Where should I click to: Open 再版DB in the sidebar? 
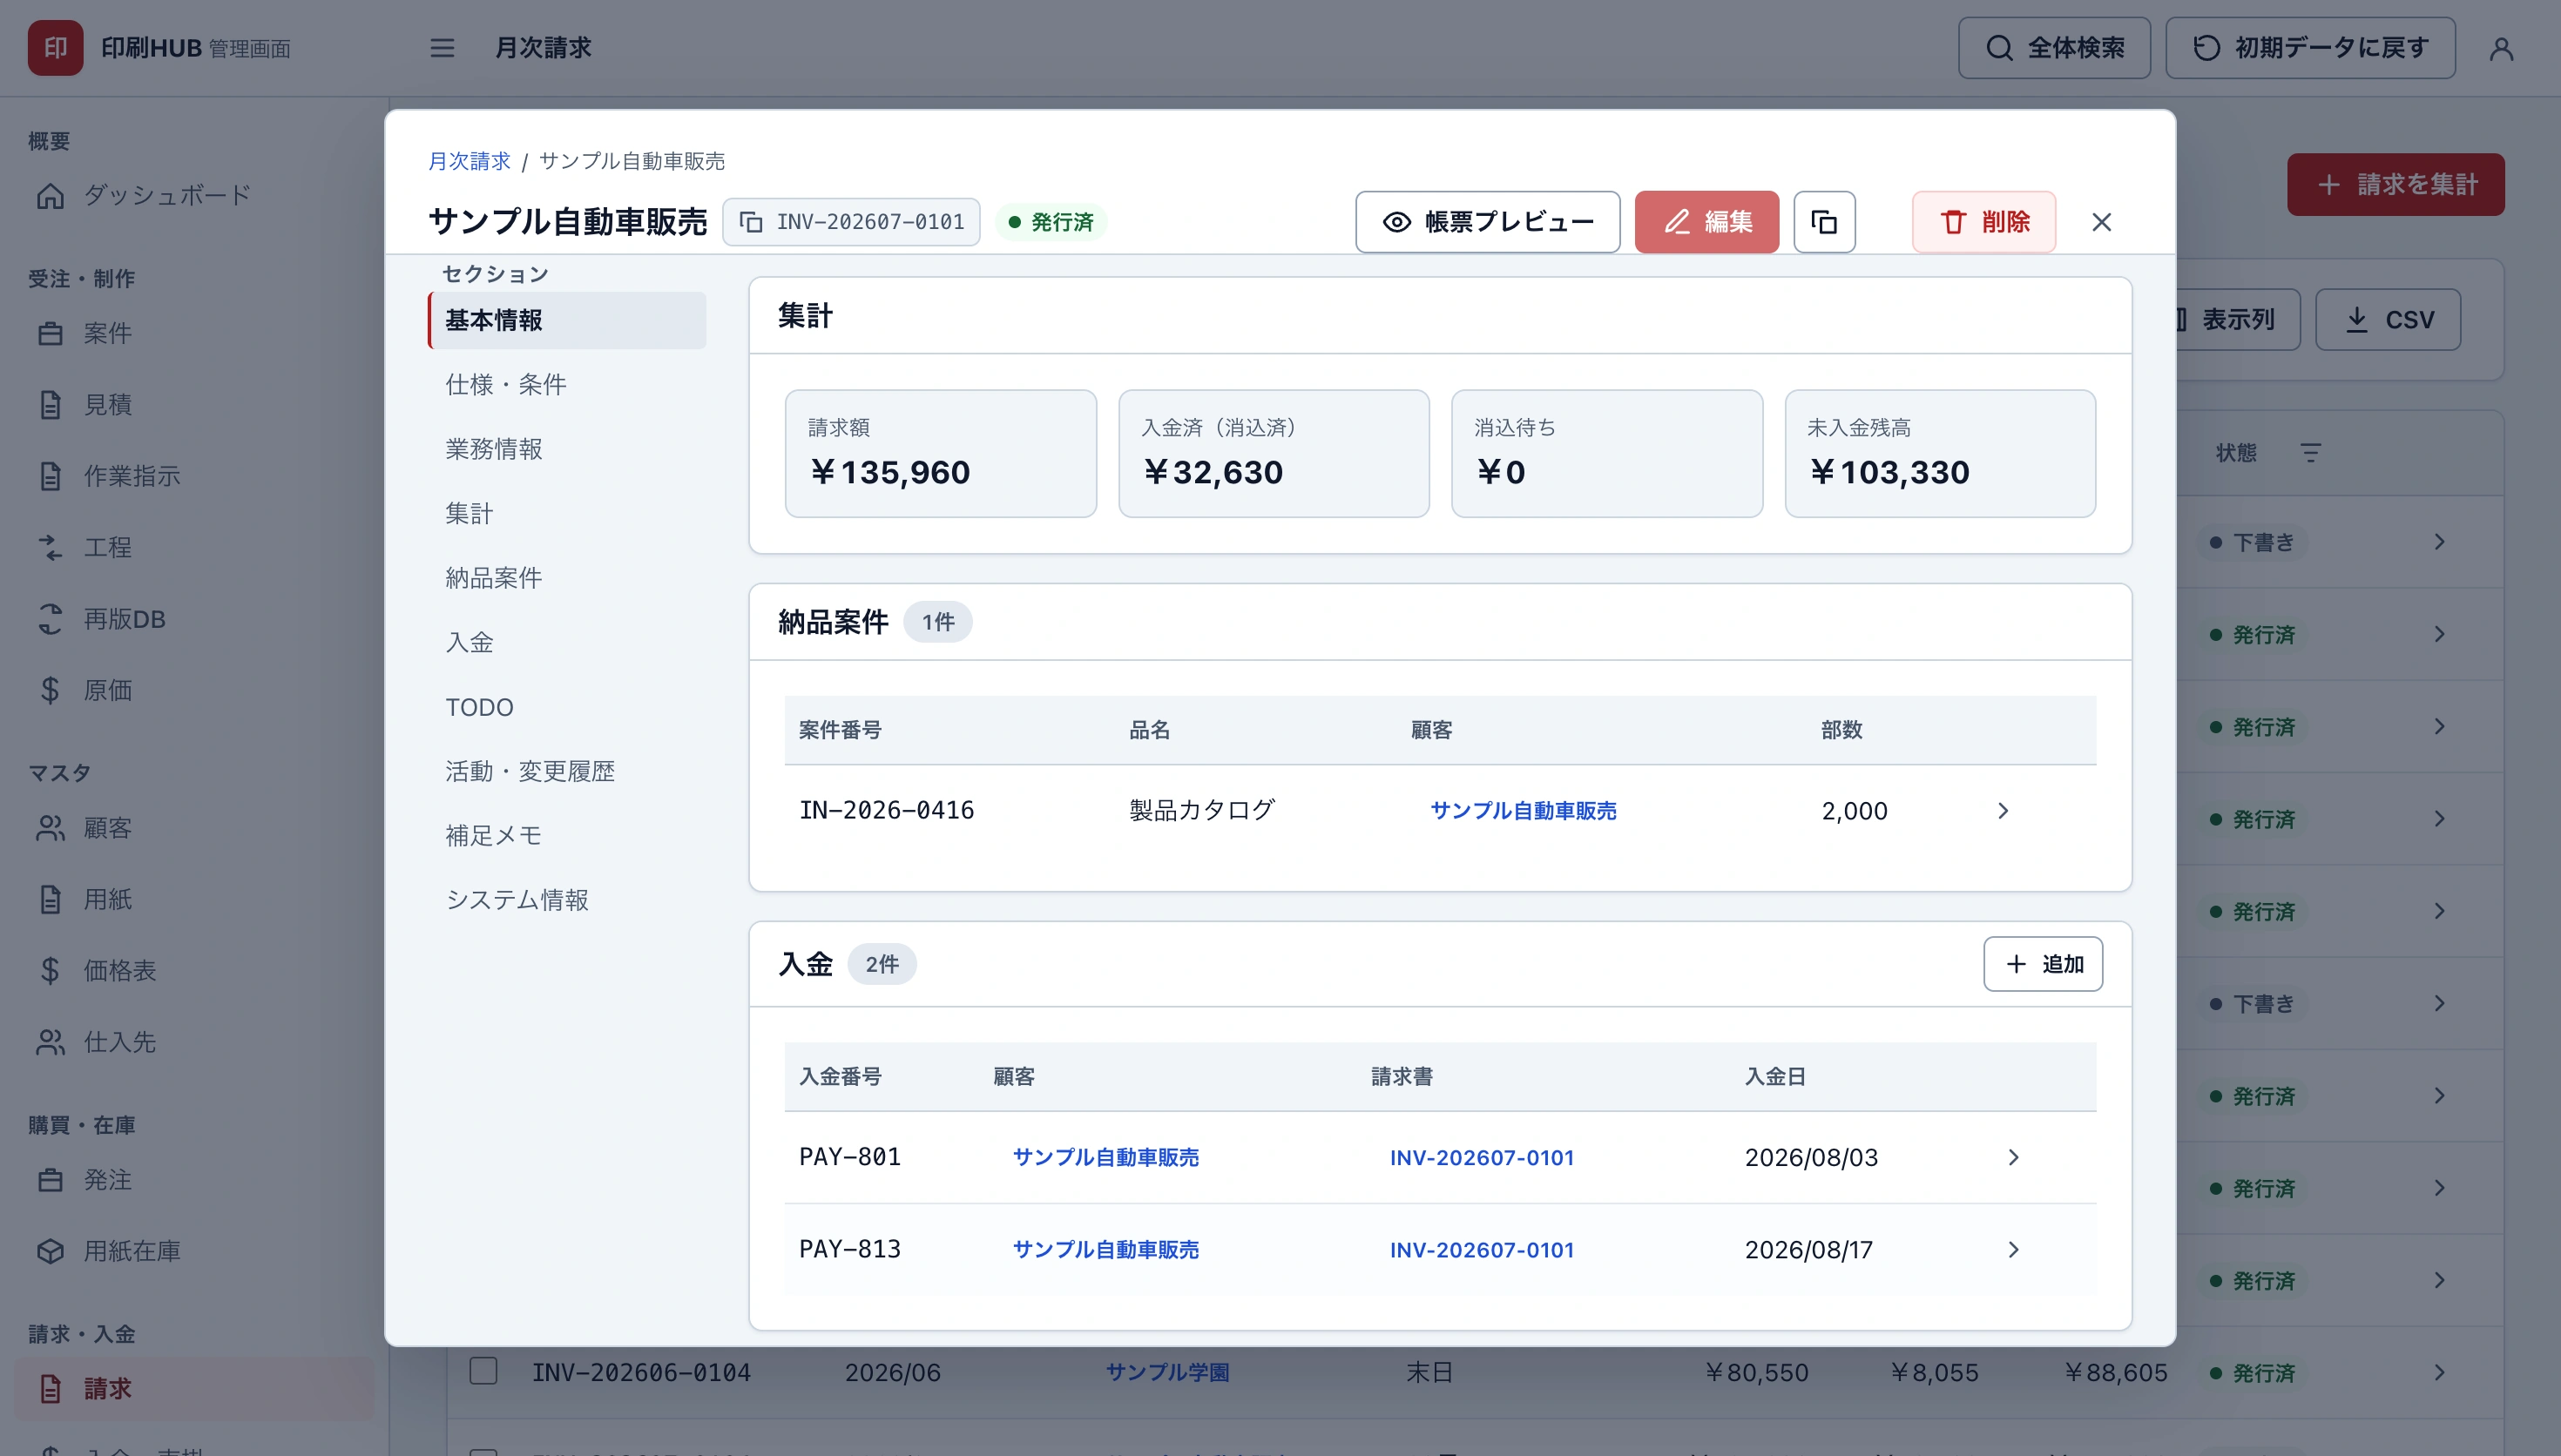pos(194,619)
